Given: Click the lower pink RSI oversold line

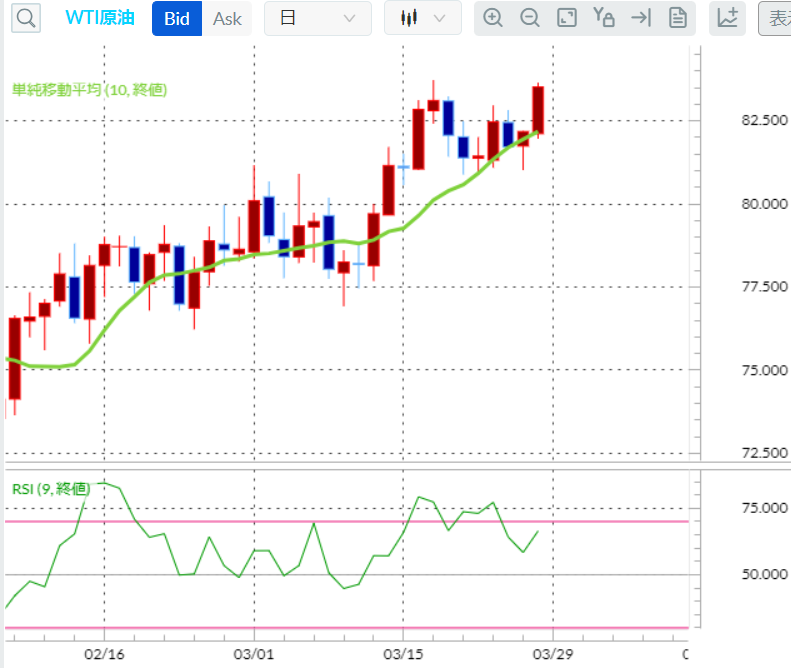Looking at the screenshot, I should click(347, 628).
